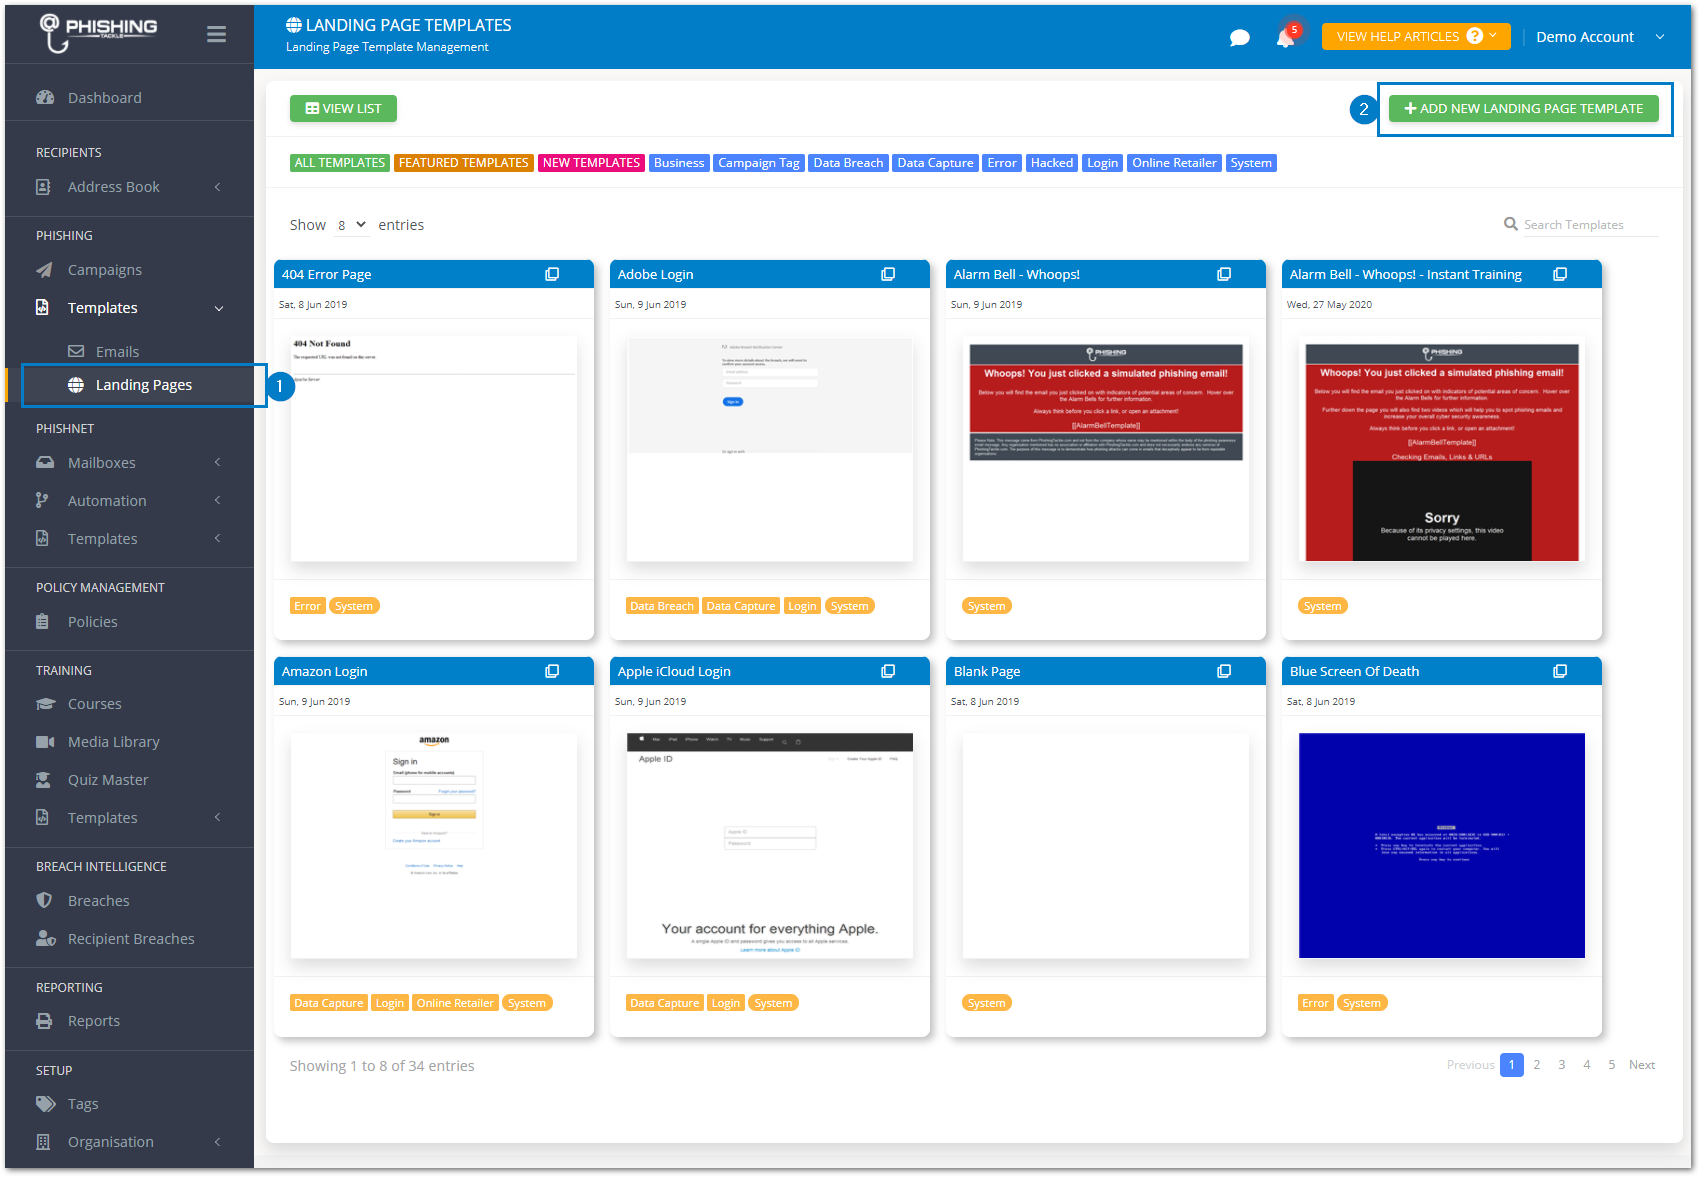
Task: Open Recipient Breaches in sidebar
Action: point(130,938)
